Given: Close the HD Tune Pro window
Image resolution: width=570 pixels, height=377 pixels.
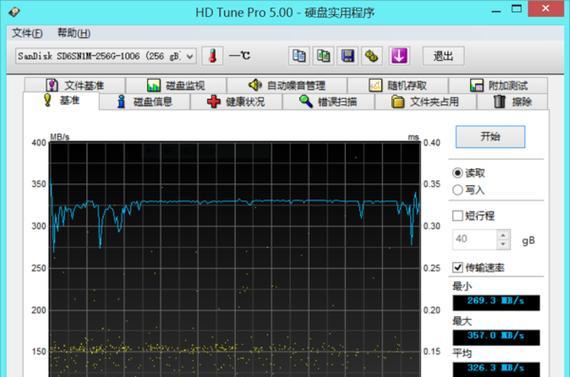Looking at the screenshot, I should (x=546, y=8).
